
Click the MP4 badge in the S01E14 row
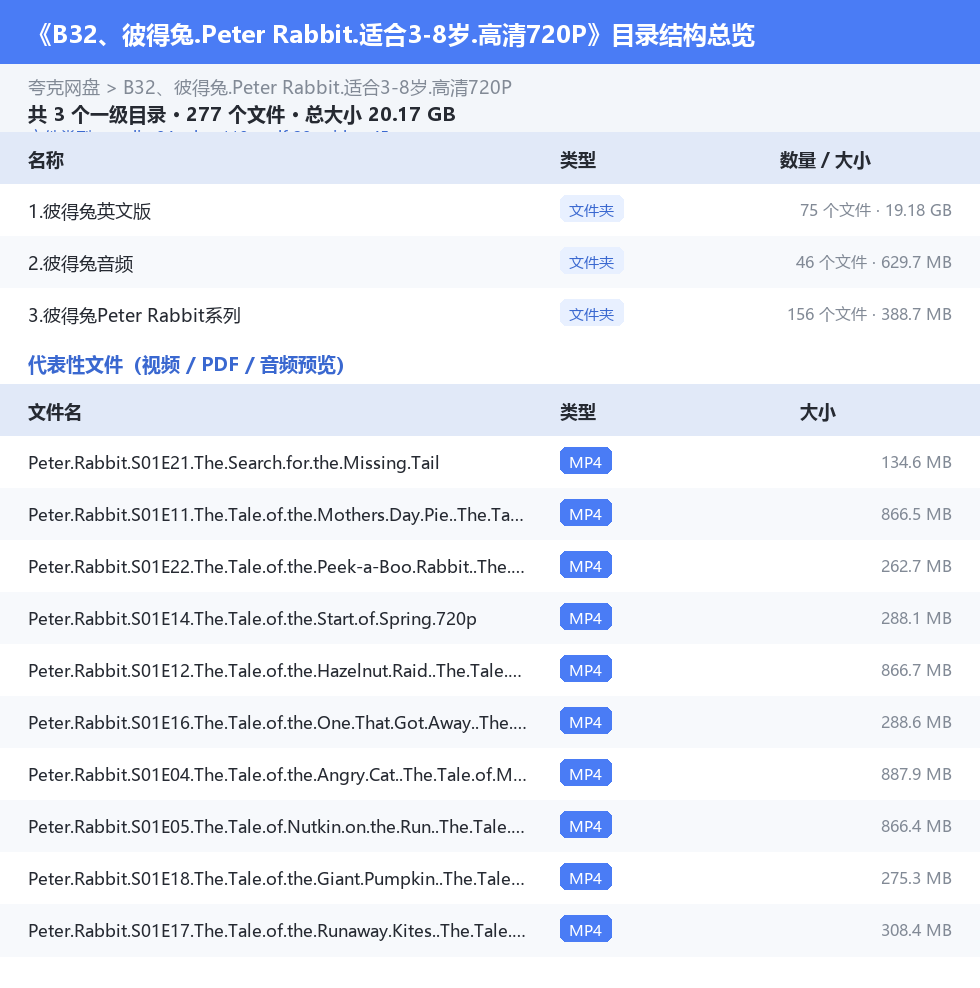(585, 618)
